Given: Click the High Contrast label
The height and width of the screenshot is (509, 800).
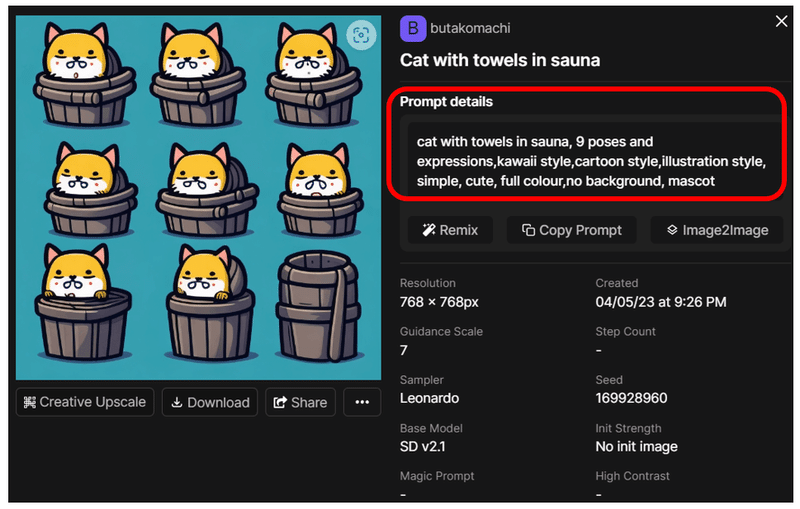Looking at the screenshot, I should [632, 476].
